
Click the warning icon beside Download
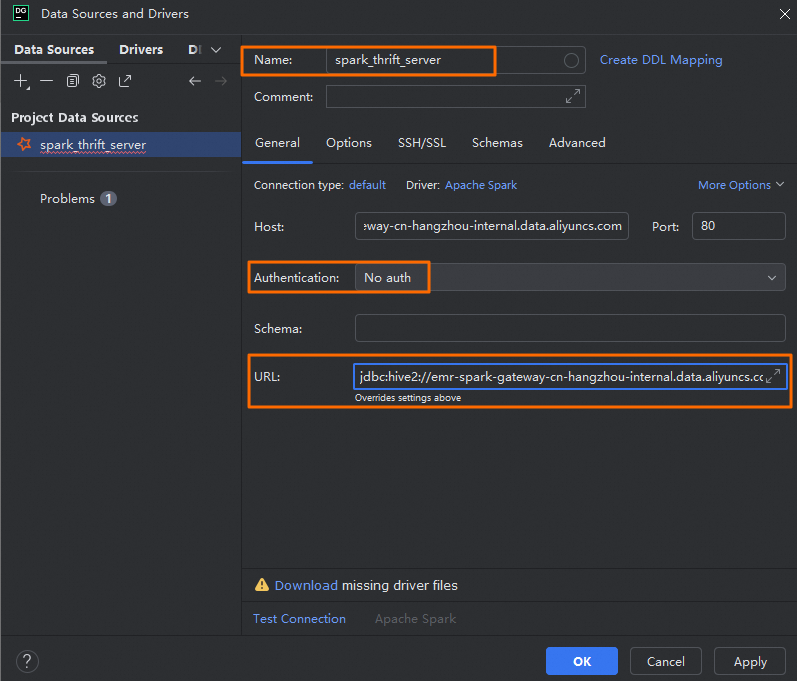(x=262, y=585)
